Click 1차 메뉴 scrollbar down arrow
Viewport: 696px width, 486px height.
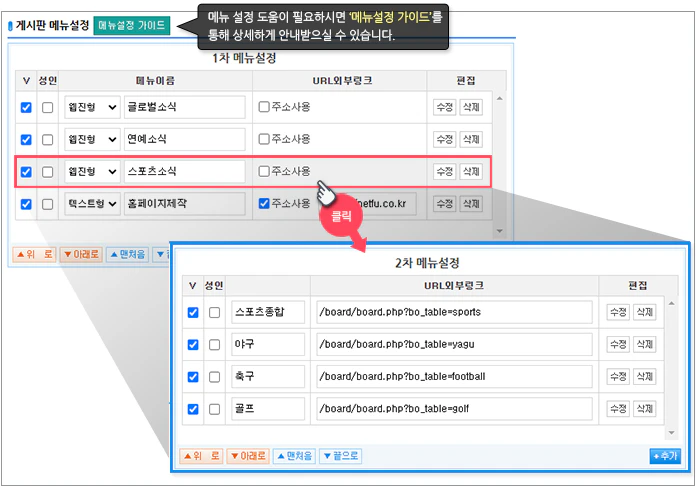(x=499, y=231)
